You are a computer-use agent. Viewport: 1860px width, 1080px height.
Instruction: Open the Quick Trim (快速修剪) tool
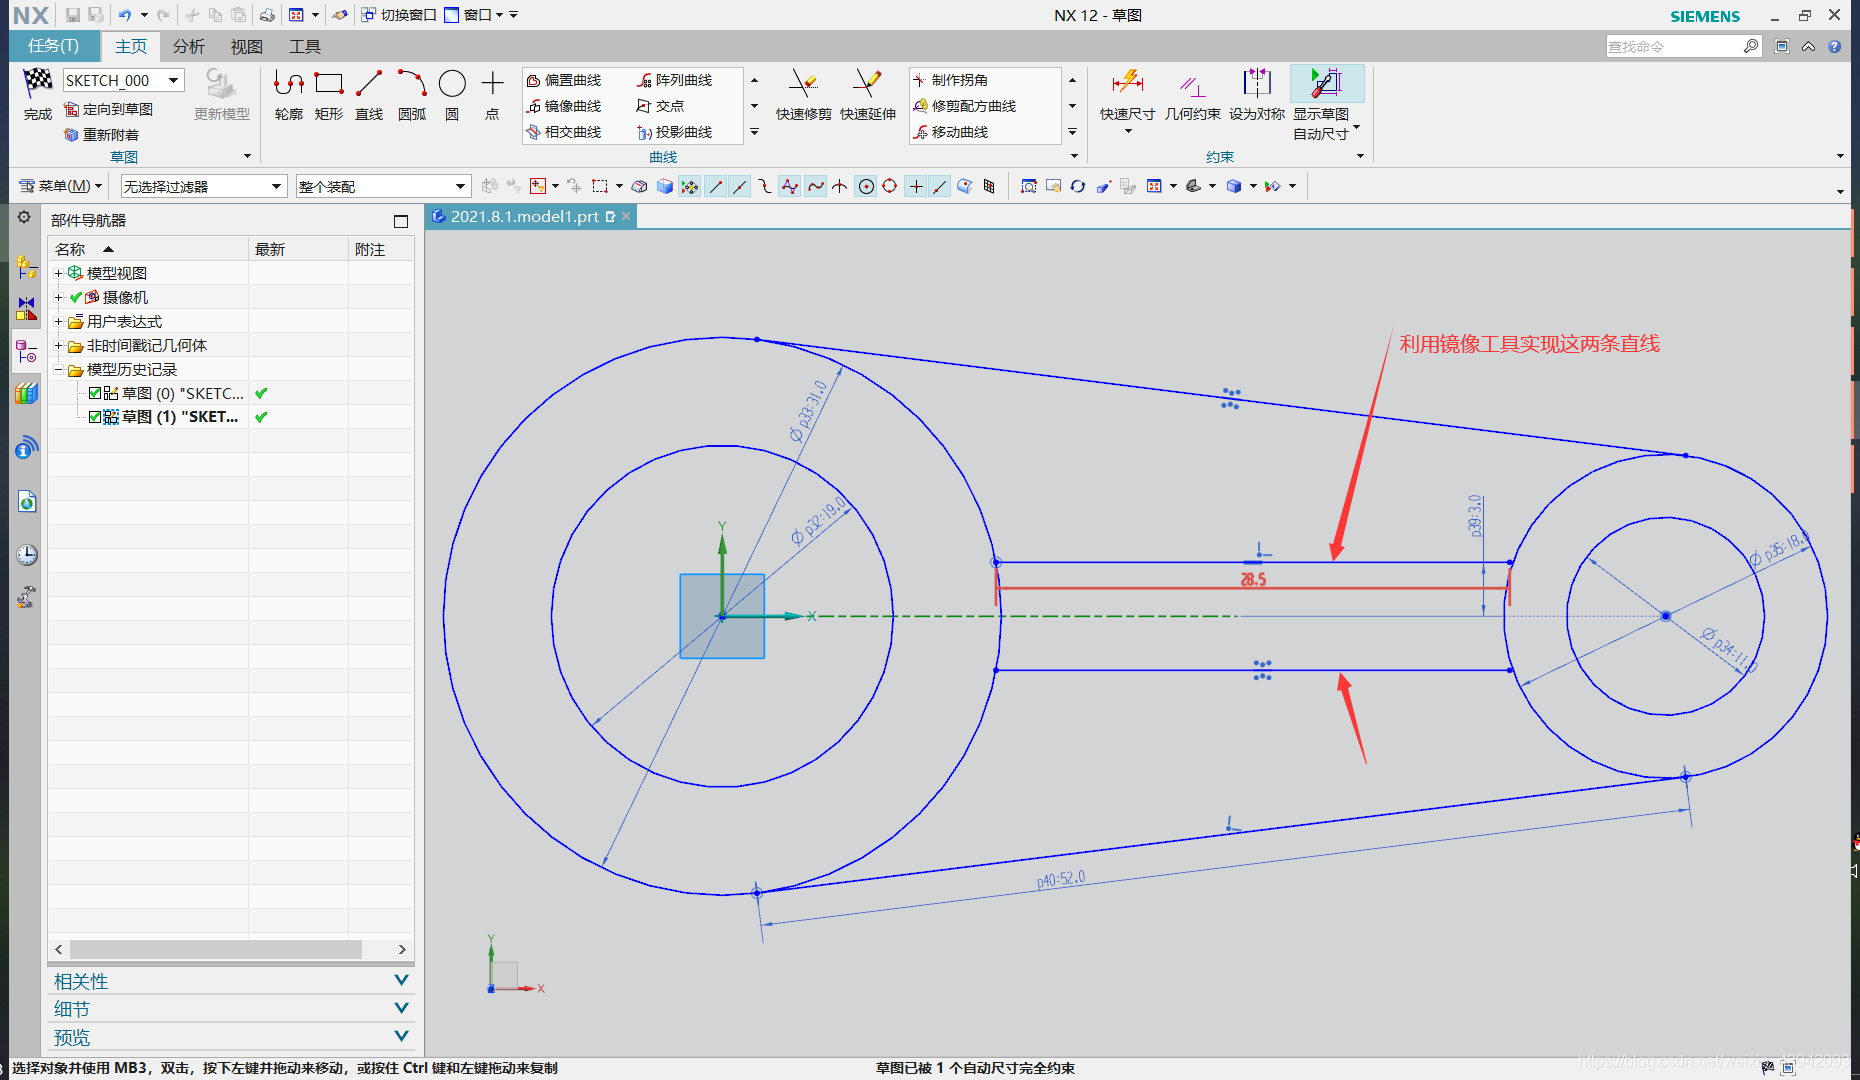(804, 96)
